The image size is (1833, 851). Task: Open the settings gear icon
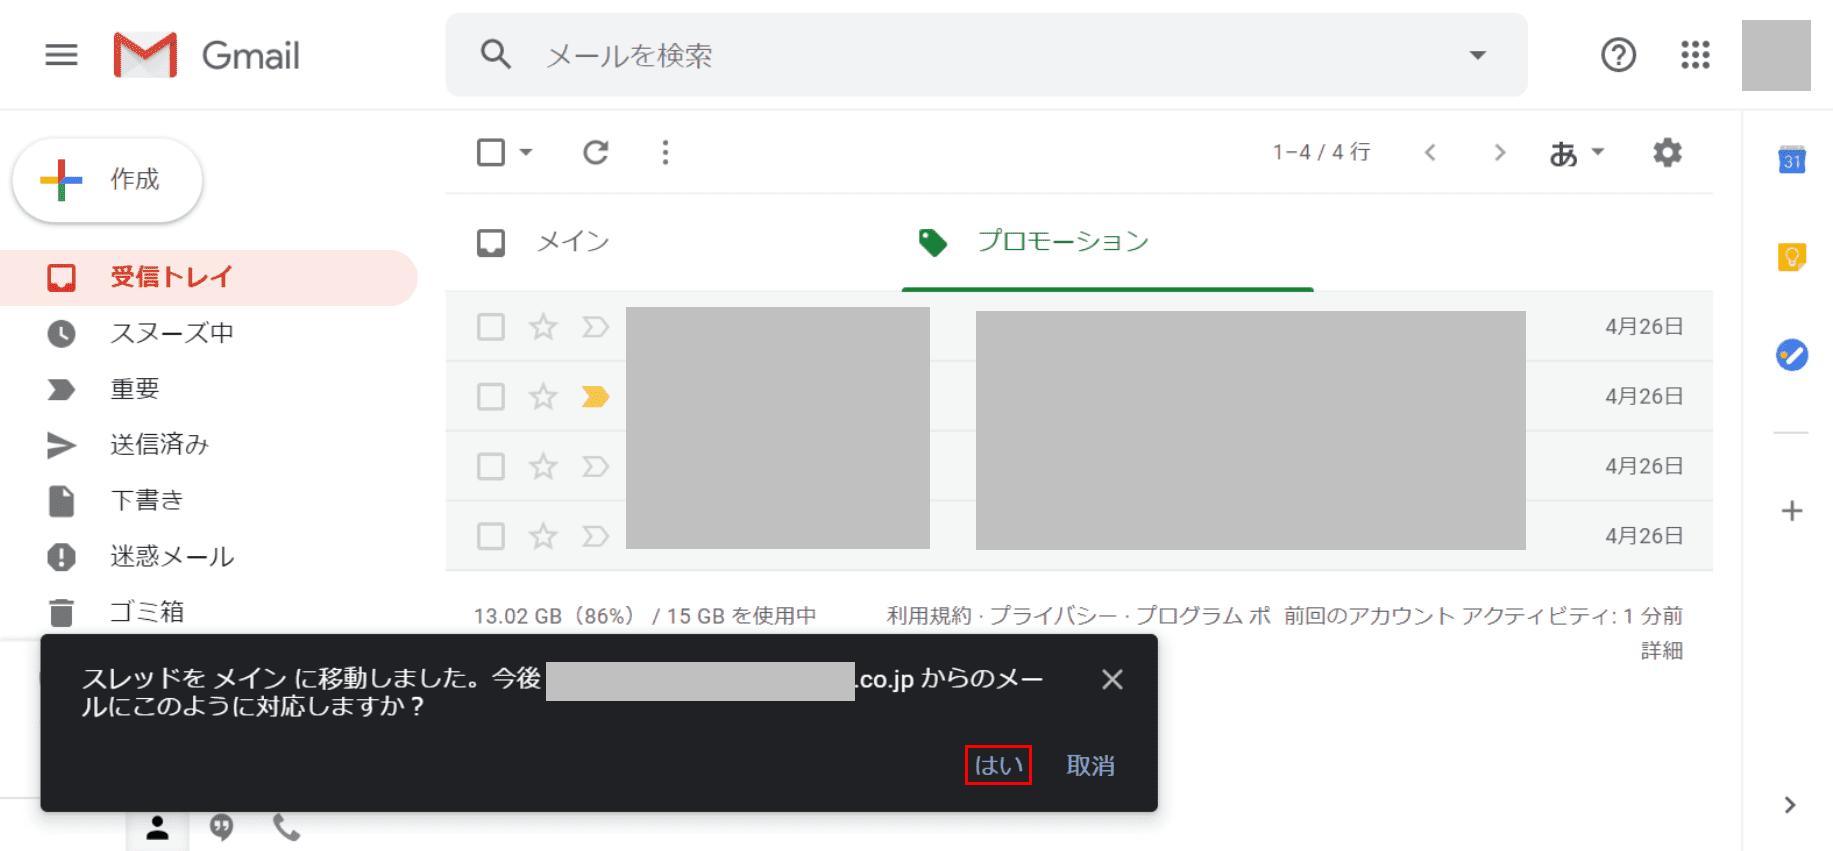point(1667,152)
